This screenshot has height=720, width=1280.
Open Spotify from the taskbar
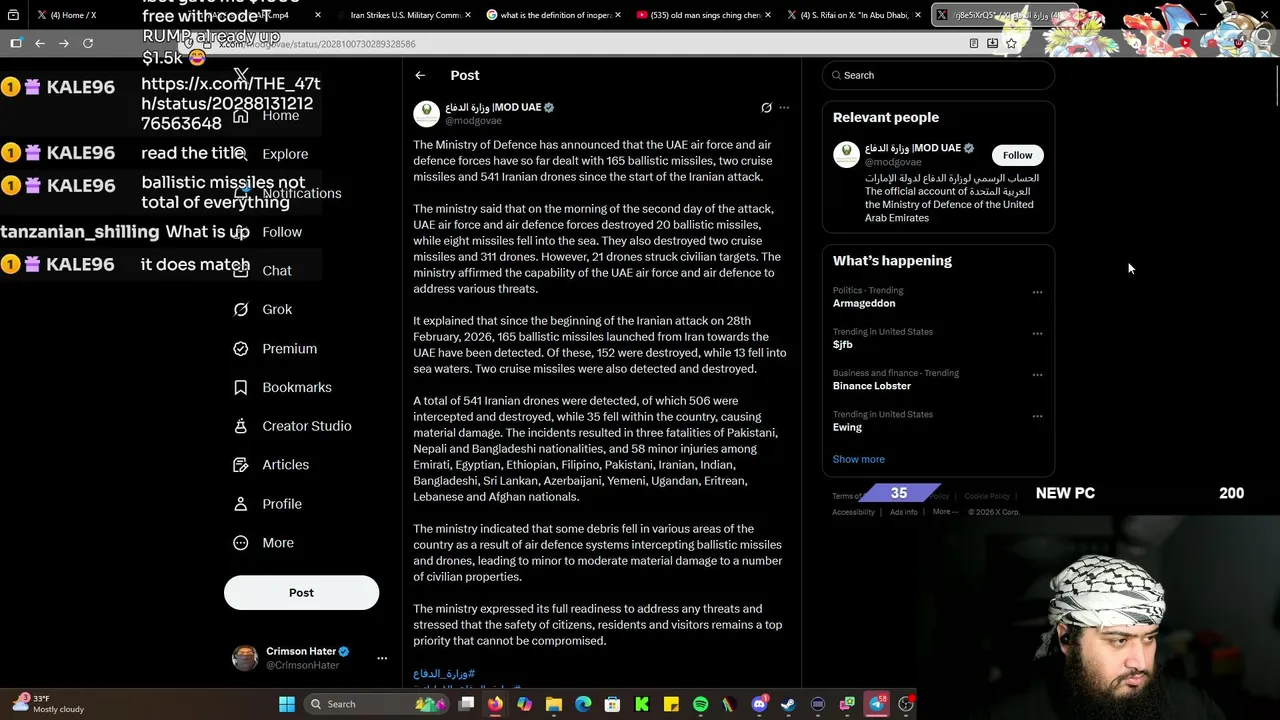click(x=700, y=704)
